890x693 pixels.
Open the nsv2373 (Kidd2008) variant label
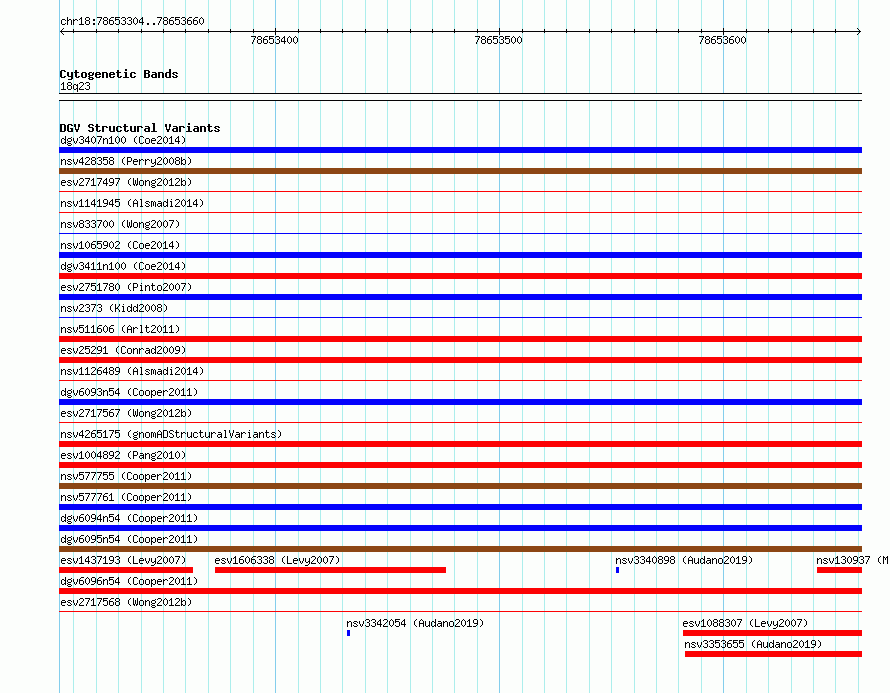coord(114,308)
